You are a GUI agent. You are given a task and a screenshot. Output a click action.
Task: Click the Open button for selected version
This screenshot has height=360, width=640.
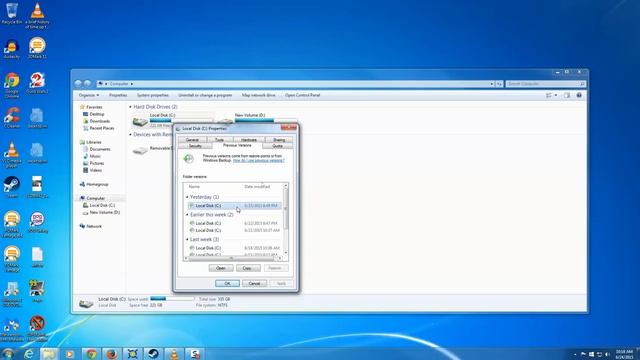pos(221,268)
